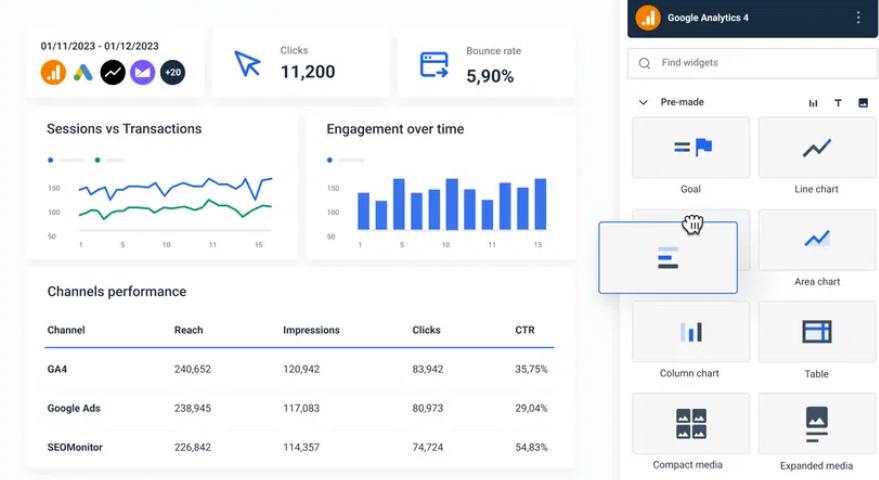This screenshot has width=879, height=480.
Task: Click the CTR column header
Action: (525, 330)
